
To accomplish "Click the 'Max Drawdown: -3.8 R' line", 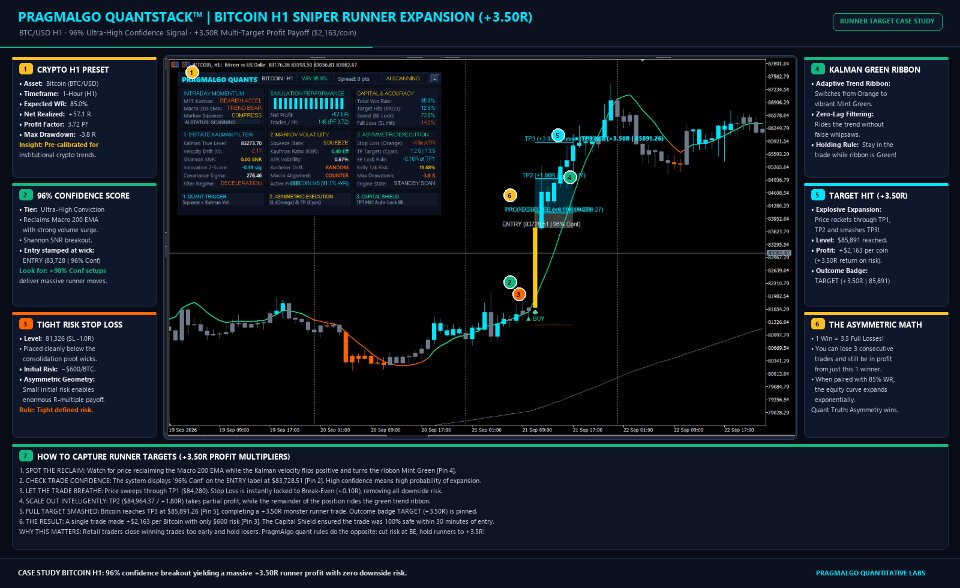I will (60, 134).
